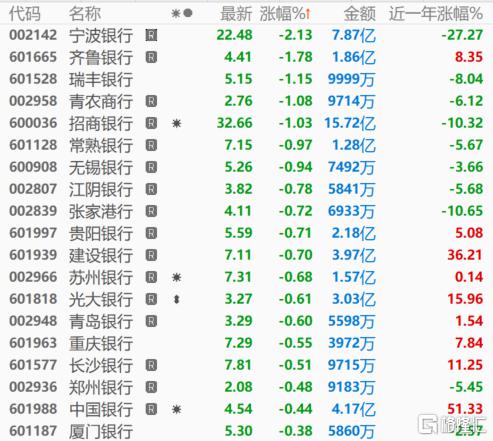493x441 pixels.
Task: Select the 宁波银行 stock name
Action: [x=101, y=35]
